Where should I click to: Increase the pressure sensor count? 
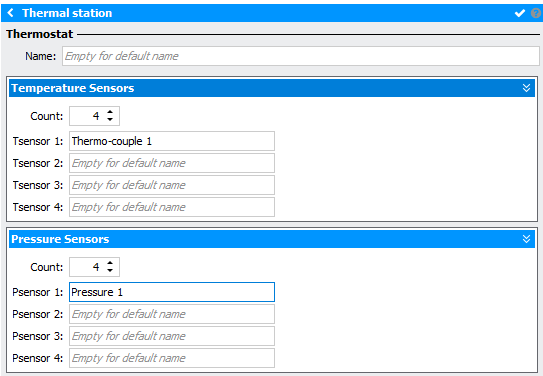coord(110,263)
